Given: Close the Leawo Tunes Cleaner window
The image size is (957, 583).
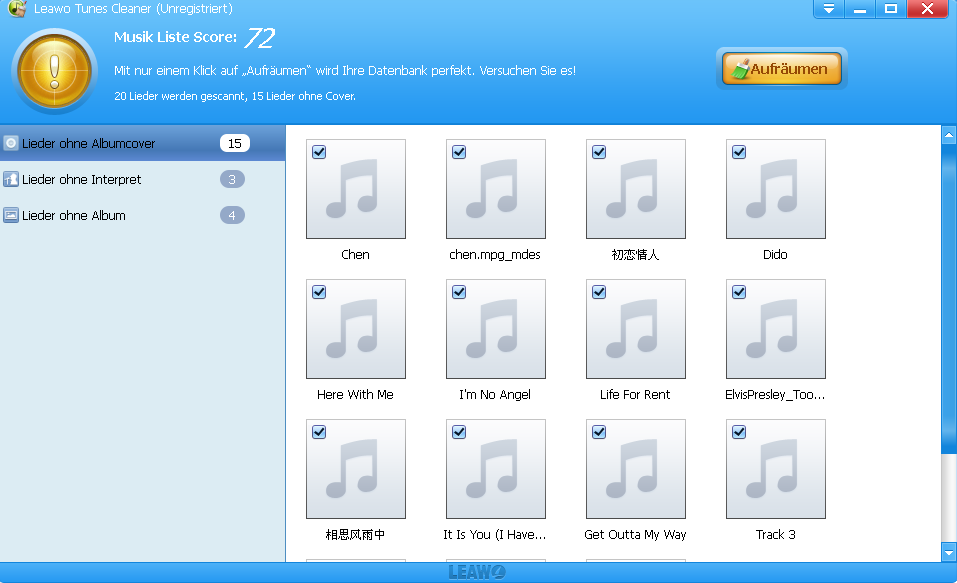Looking at the screenshot, I should point(927,9).
